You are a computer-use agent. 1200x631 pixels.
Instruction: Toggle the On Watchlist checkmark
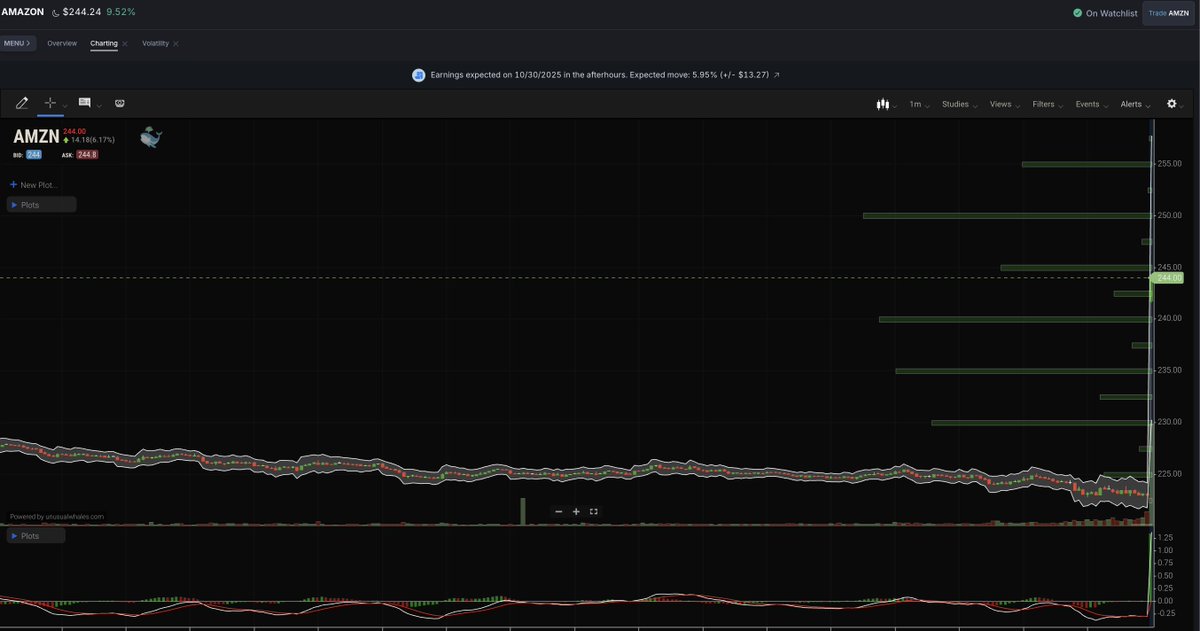coord(1077,13)
